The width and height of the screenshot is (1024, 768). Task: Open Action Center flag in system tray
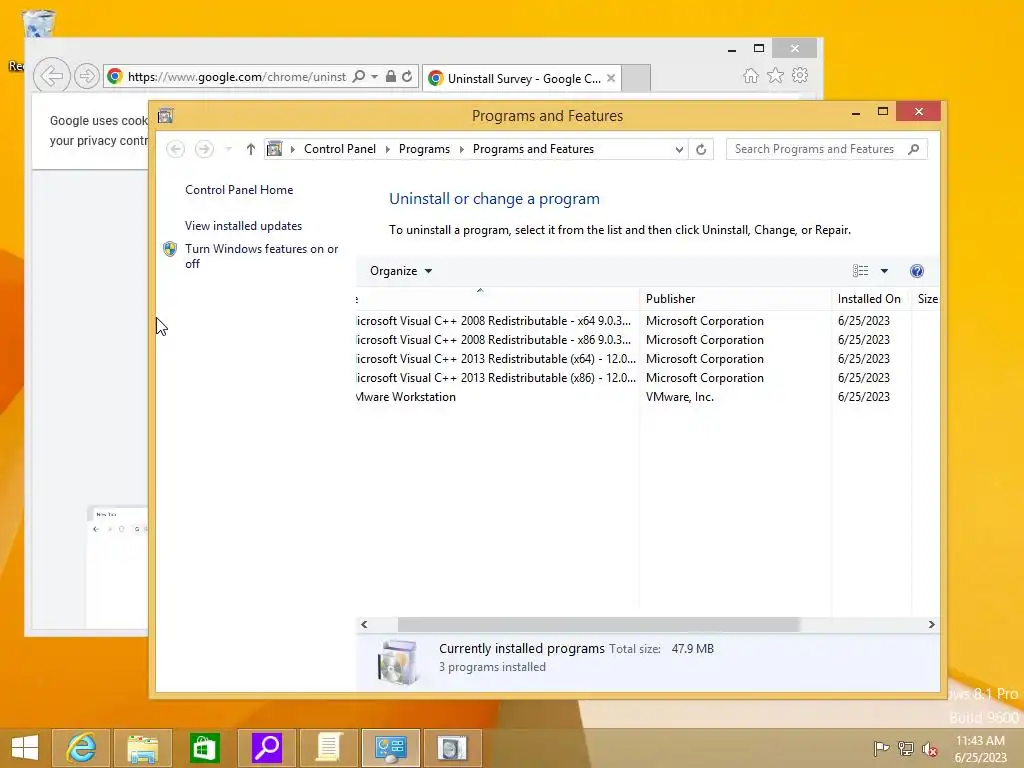pyautogui.click(x=881, y=748)
